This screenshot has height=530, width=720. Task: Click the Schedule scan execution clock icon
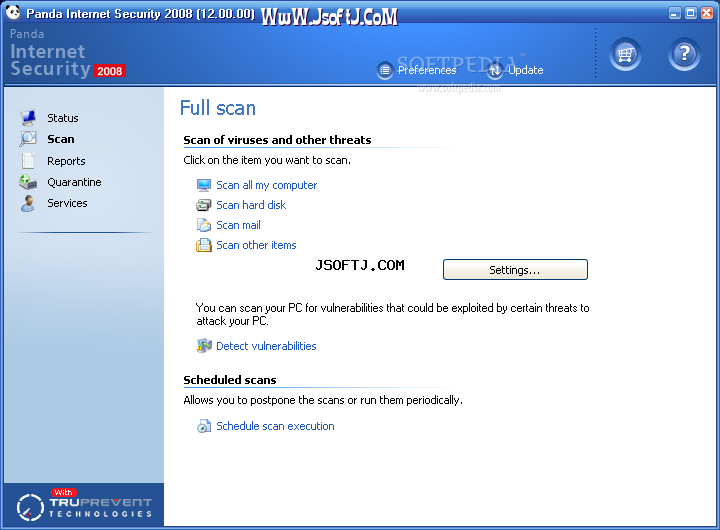tap(204, 426)
